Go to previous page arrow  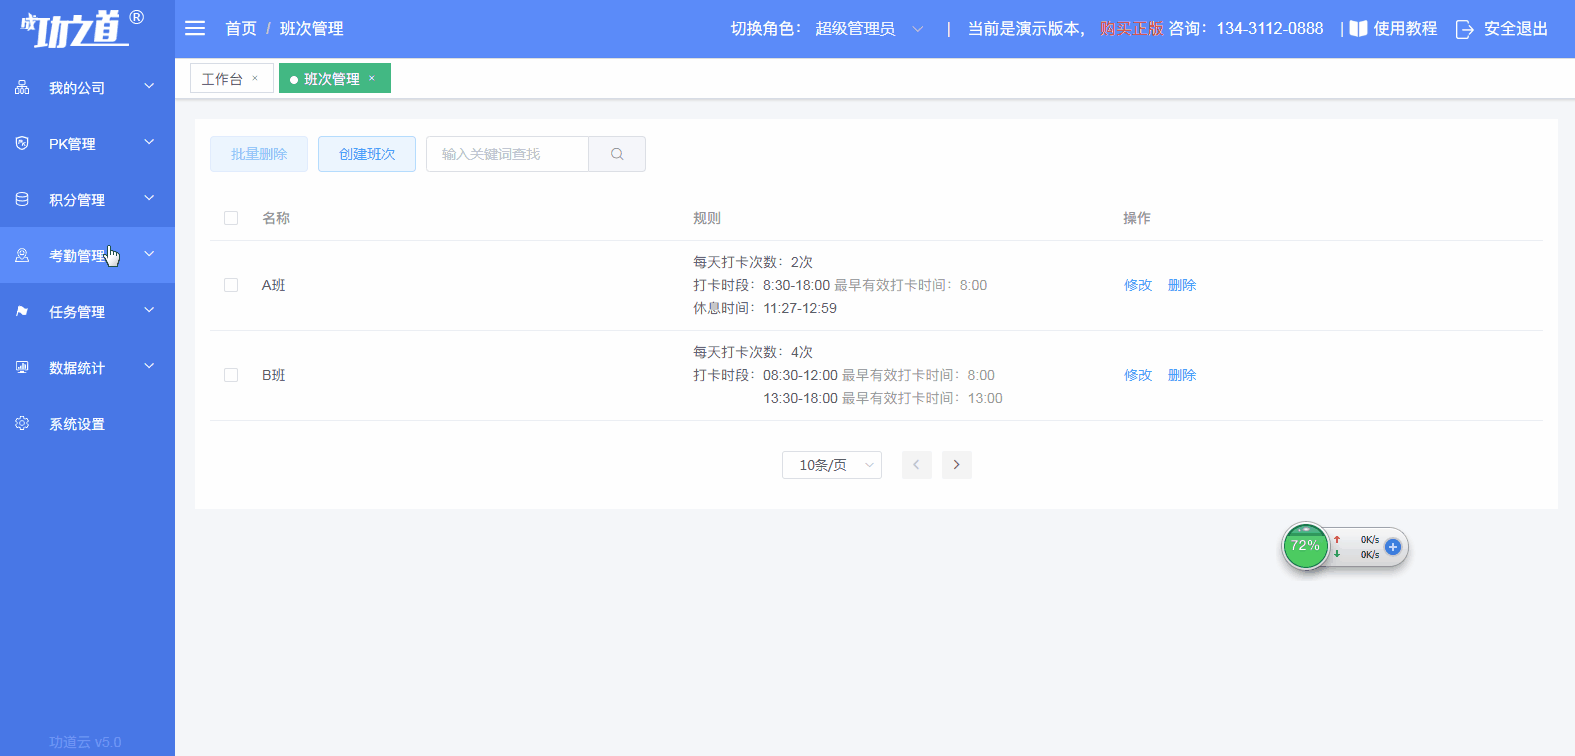click(916, 465)
